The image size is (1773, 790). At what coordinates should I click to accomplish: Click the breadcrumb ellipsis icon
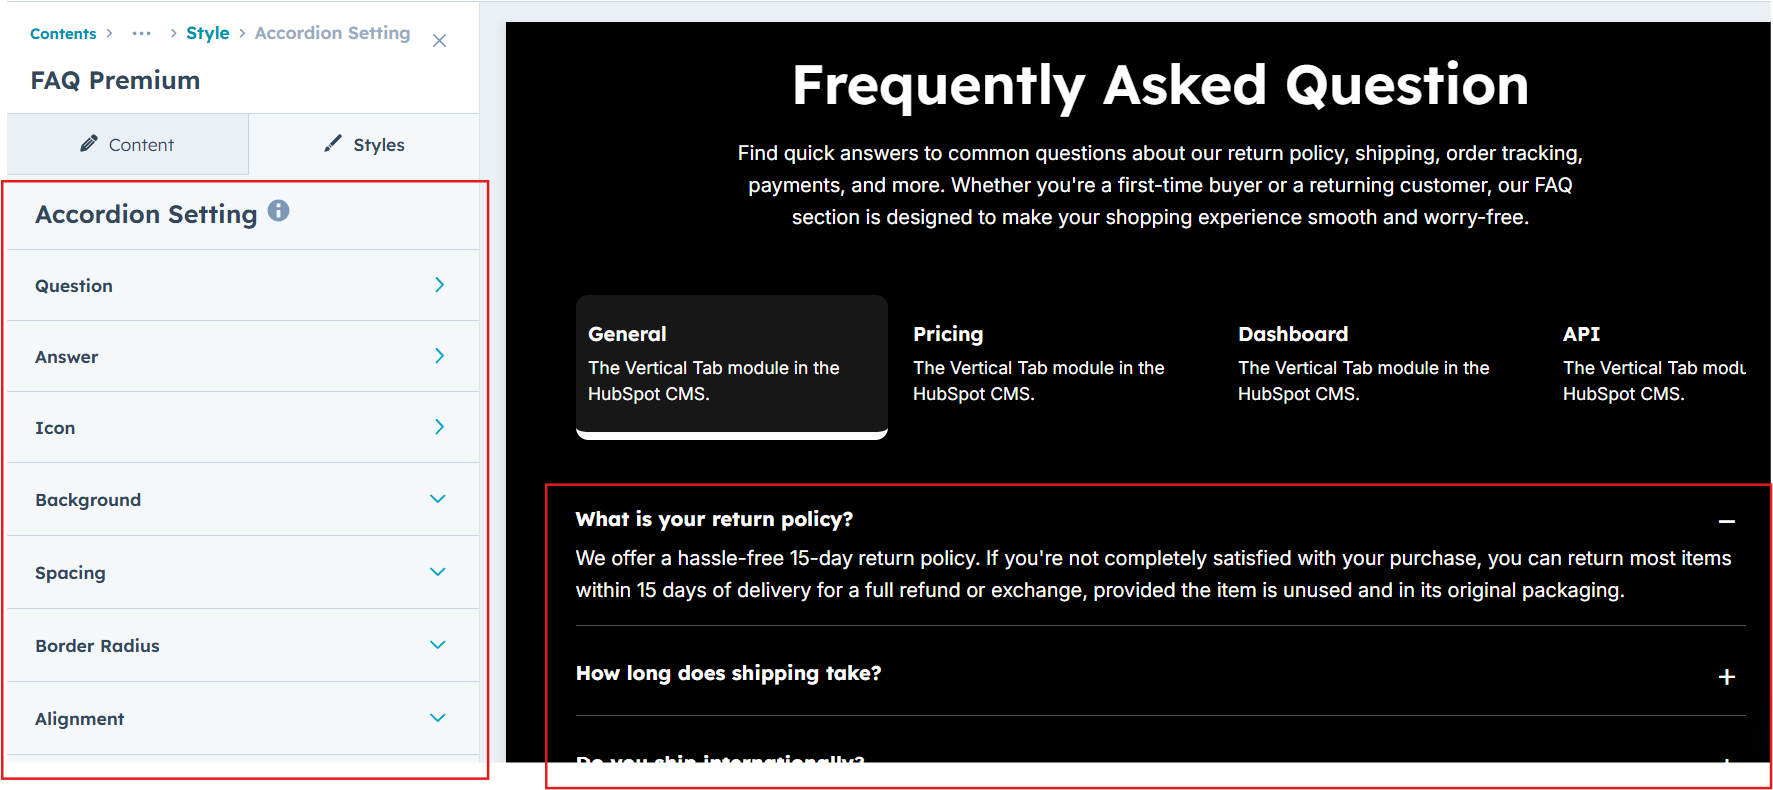pyautogui.click(x=142, y=33)
